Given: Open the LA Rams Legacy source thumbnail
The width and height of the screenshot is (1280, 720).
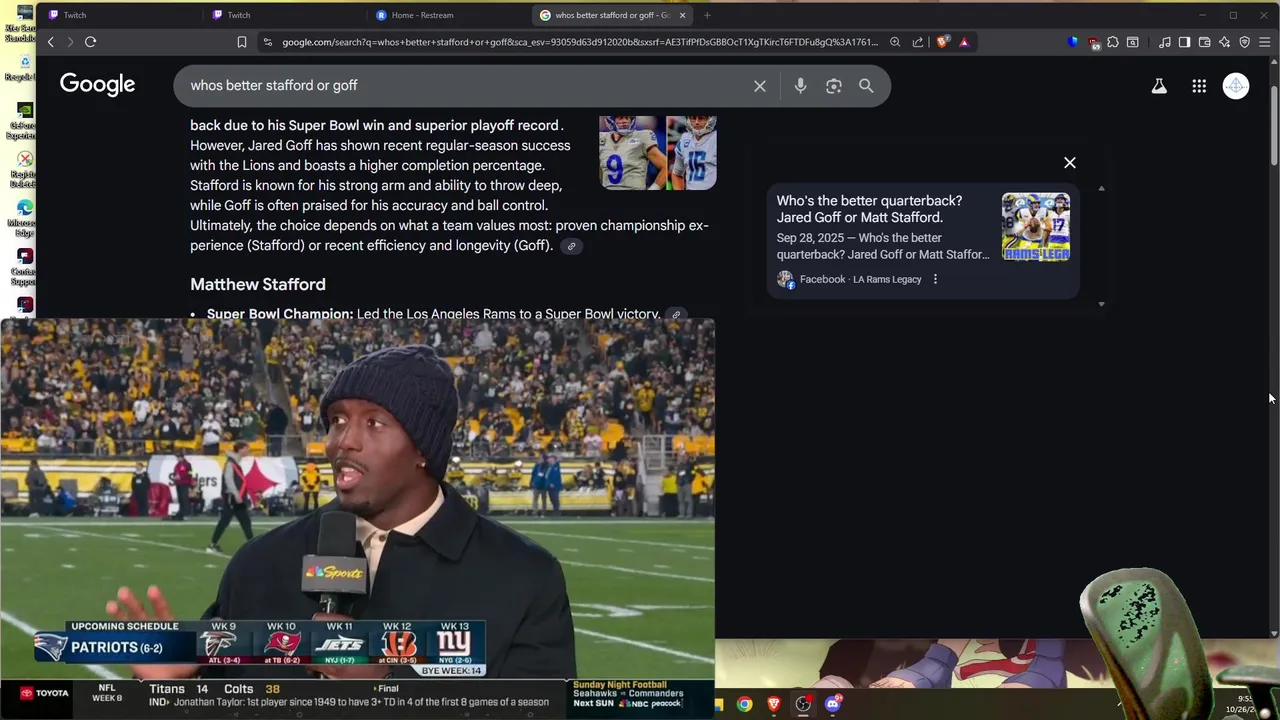Looking at the screenshot, I should pos(1036,227).
